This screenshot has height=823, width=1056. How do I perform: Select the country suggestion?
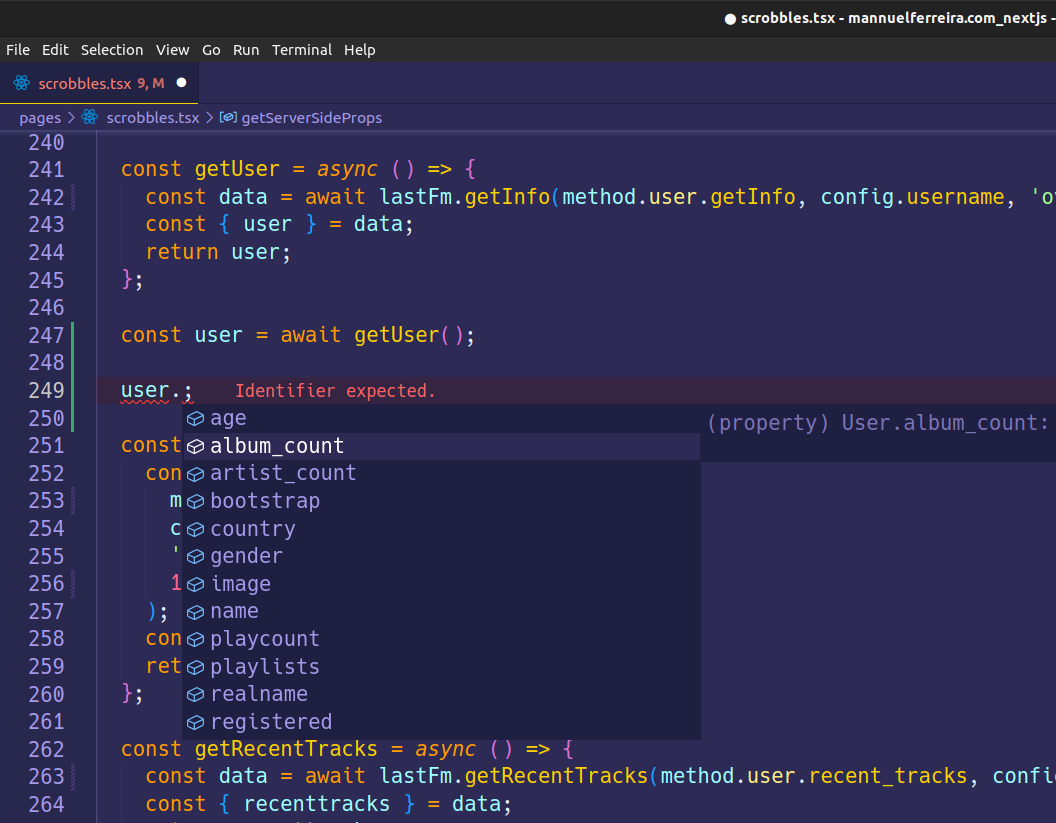pyautogui.click(x=442, y=529)
